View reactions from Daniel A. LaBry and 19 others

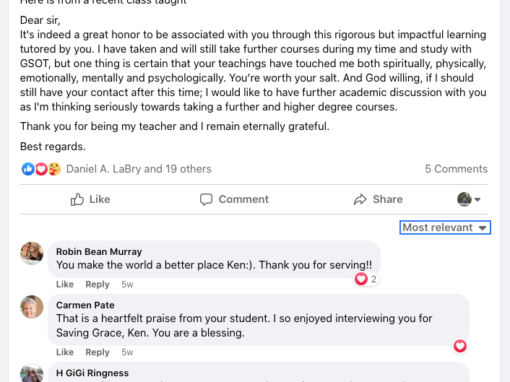[139, 169]
